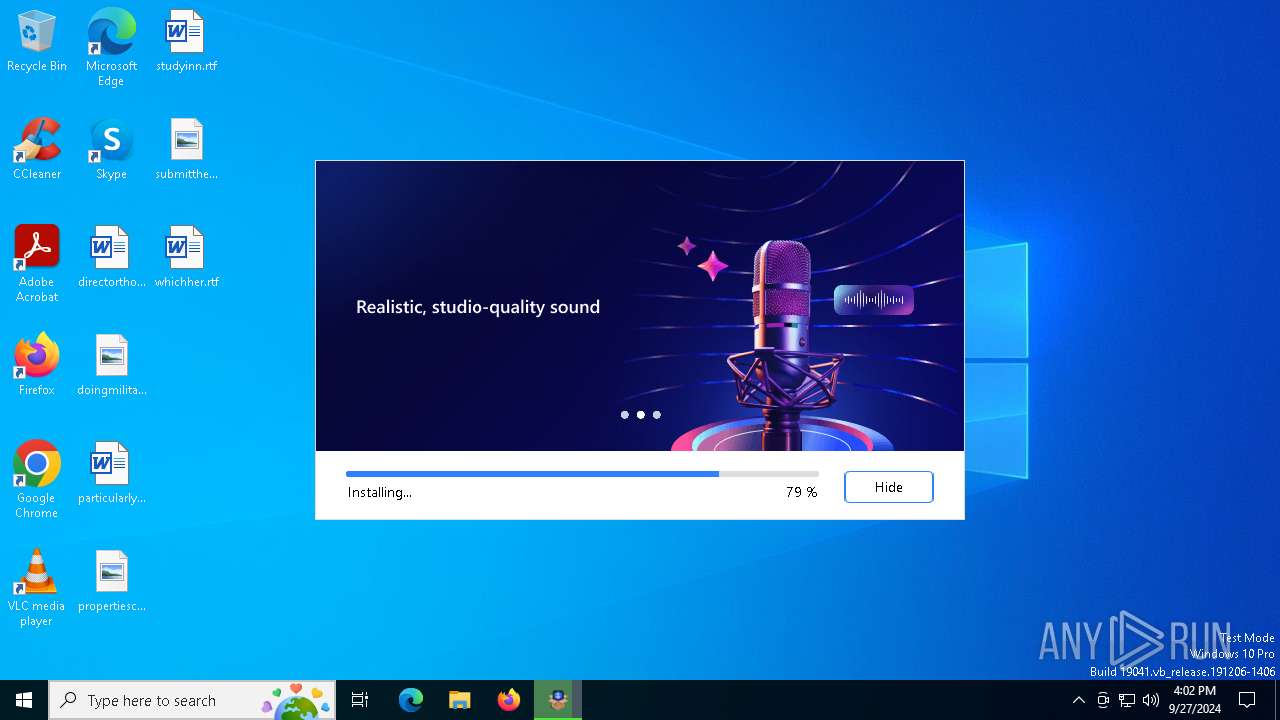This screenshot has width=1280, height=720.
Task: Select the propertiesc... image file icon
Action: (x=111, y=582)
